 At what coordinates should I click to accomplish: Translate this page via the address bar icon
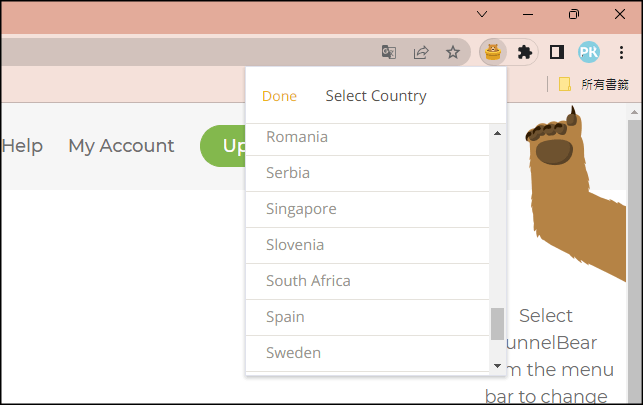[x=389, y=52]
